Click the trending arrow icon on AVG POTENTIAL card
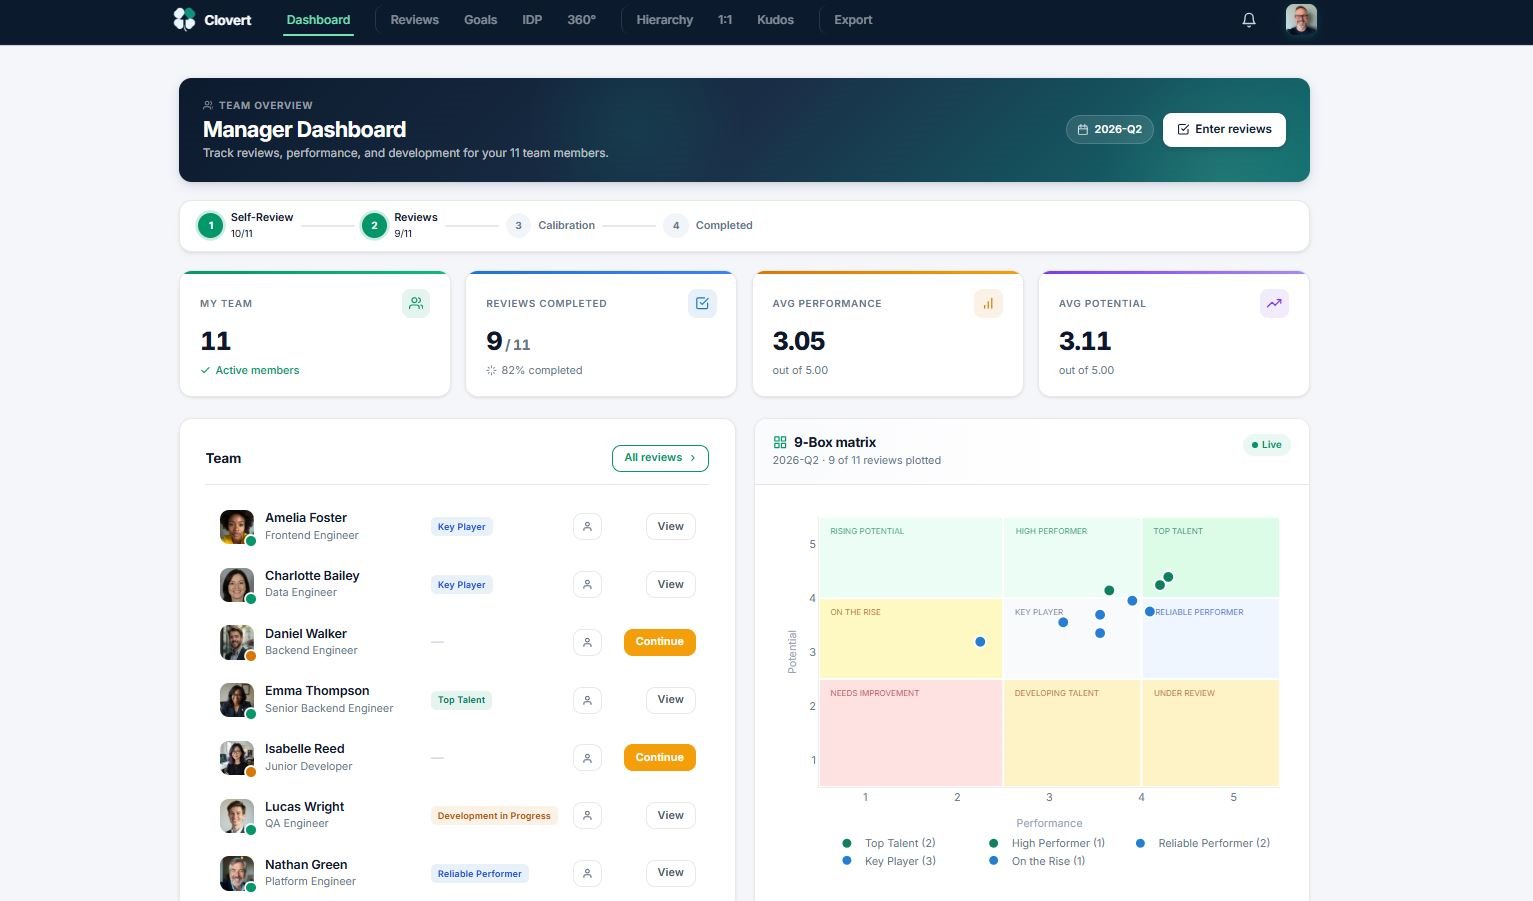1533x901 pixels. coord(1274,303)
